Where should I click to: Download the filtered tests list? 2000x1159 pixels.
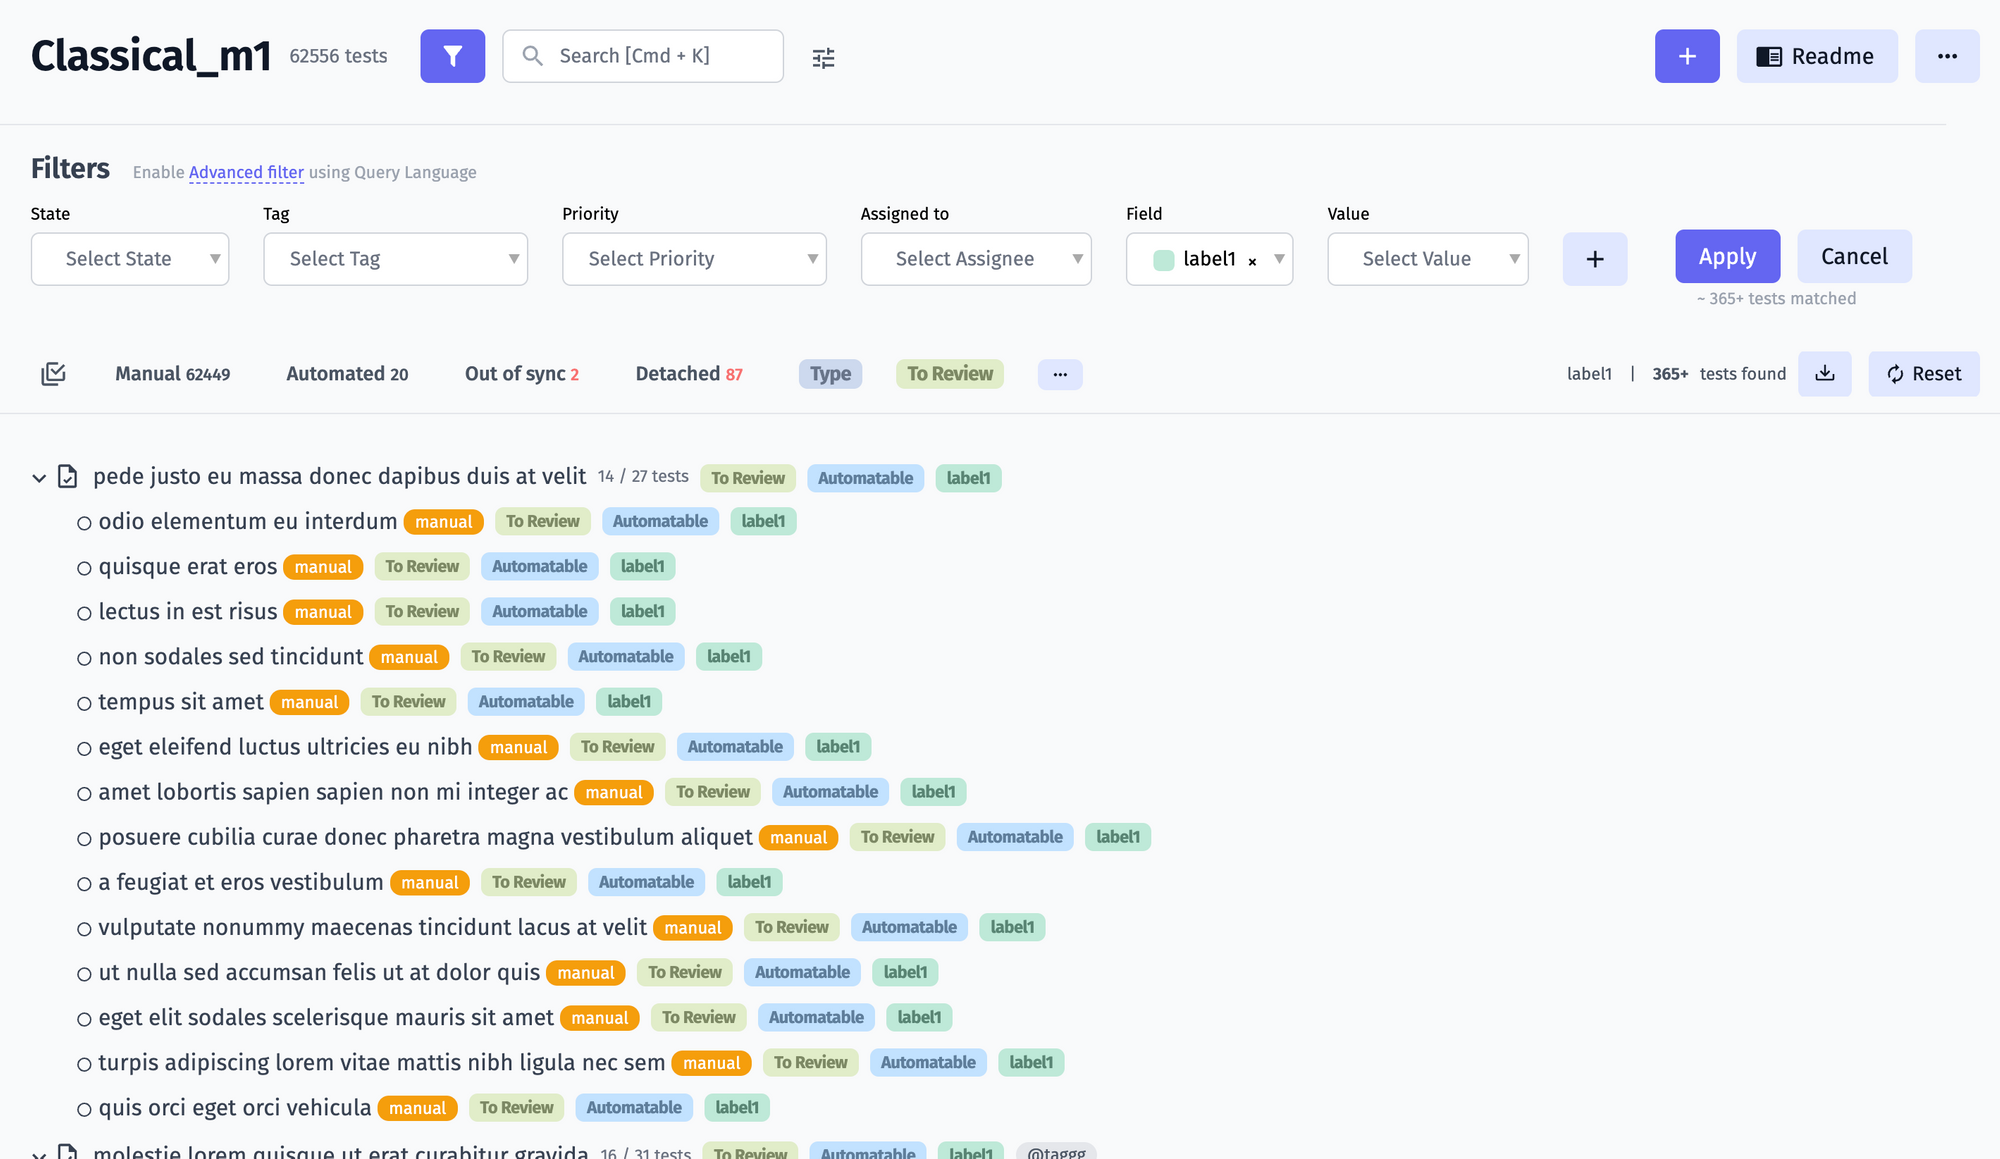[1825, 374]
